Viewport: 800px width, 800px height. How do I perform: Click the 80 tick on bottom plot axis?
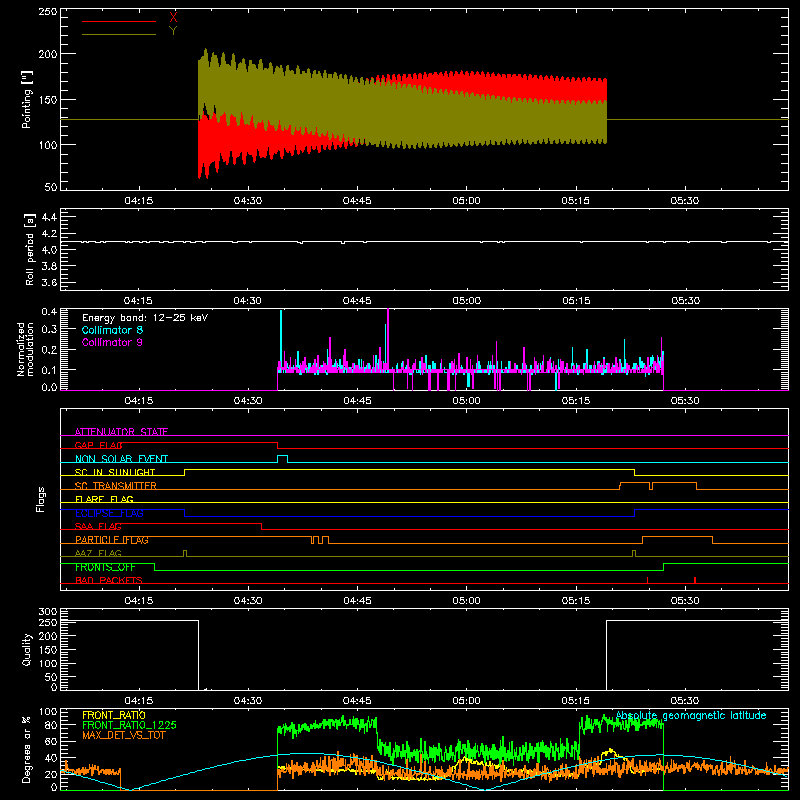click(51, 724)
